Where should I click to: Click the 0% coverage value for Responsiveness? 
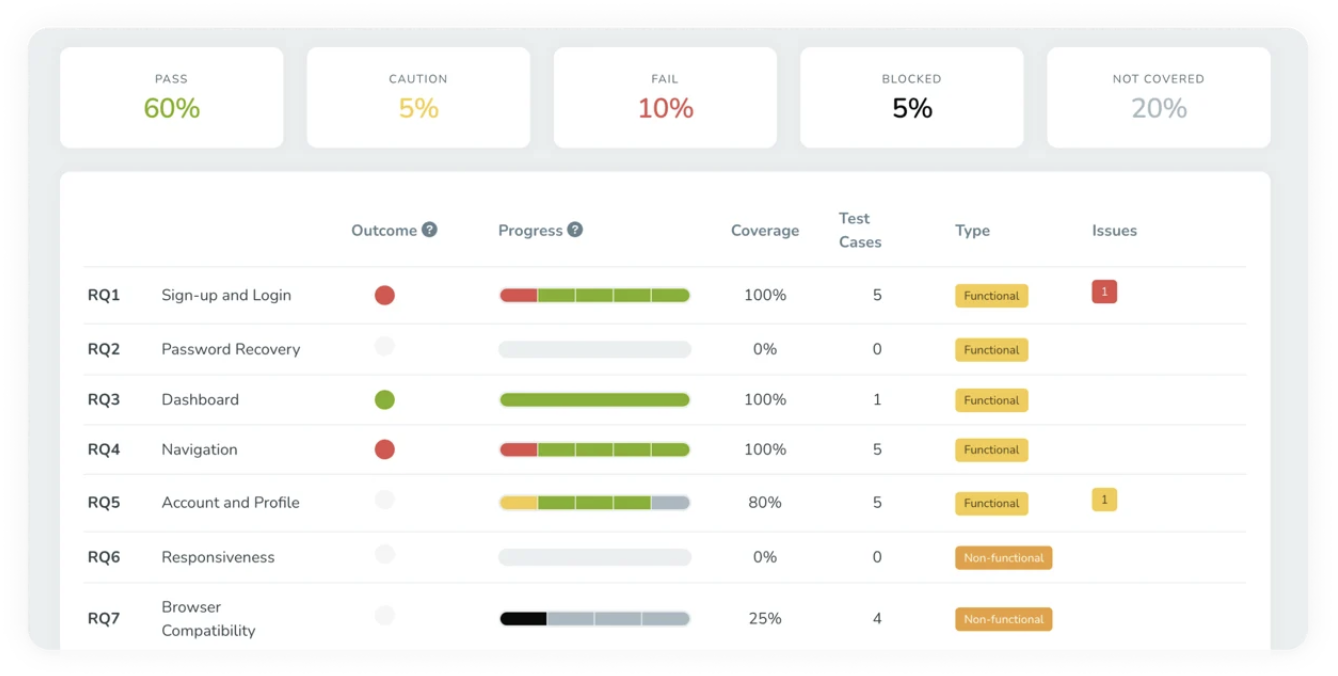765,557
